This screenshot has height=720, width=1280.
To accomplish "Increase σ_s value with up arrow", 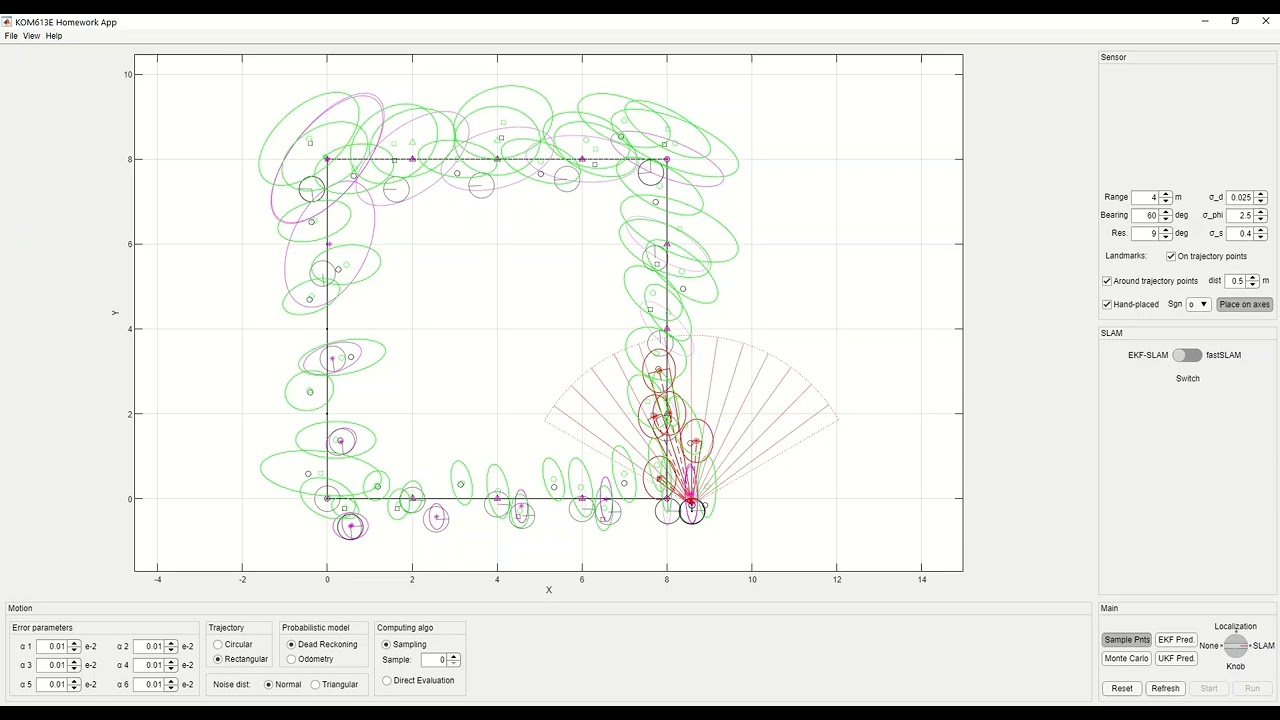I will pos(1261,230).
